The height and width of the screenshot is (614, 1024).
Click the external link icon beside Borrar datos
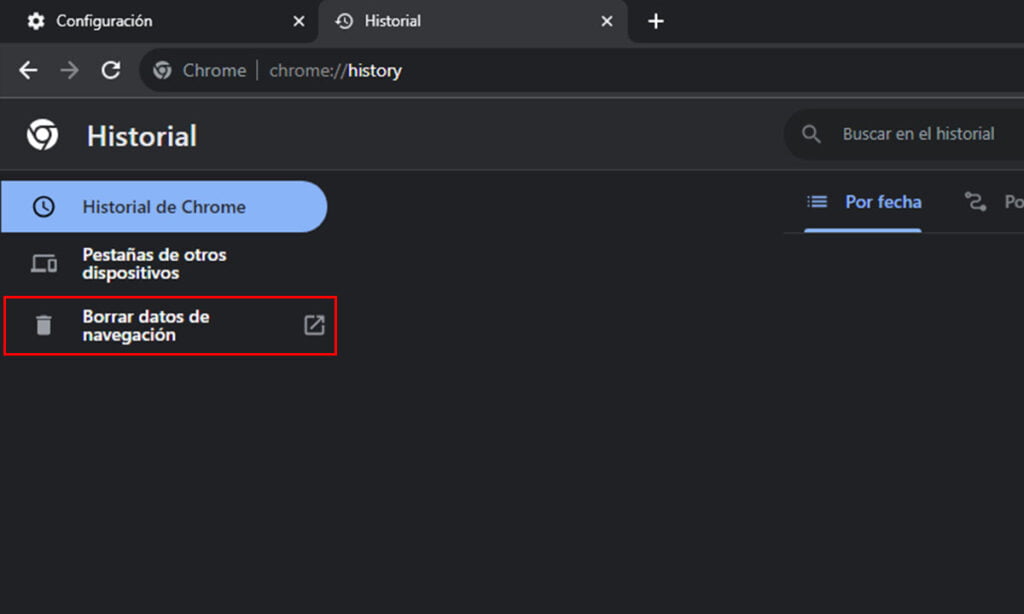point(314,325)
